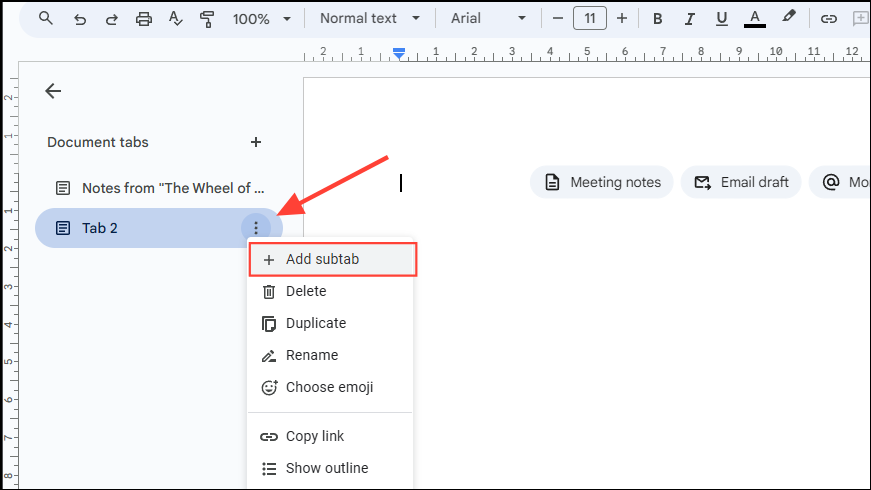Image resolution: width=871 pixels, height=490 pixels.
Task: Open the search menus magnifier icon
Action: [46, 18]
